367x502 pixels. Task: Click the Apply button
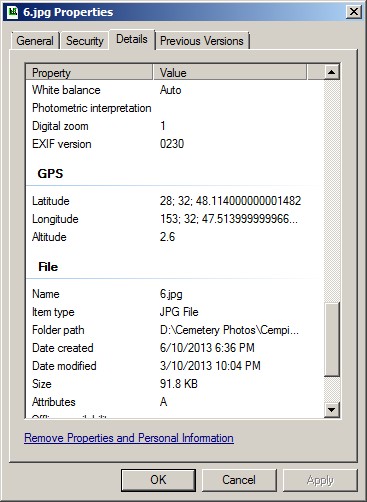tap(320, 480)
